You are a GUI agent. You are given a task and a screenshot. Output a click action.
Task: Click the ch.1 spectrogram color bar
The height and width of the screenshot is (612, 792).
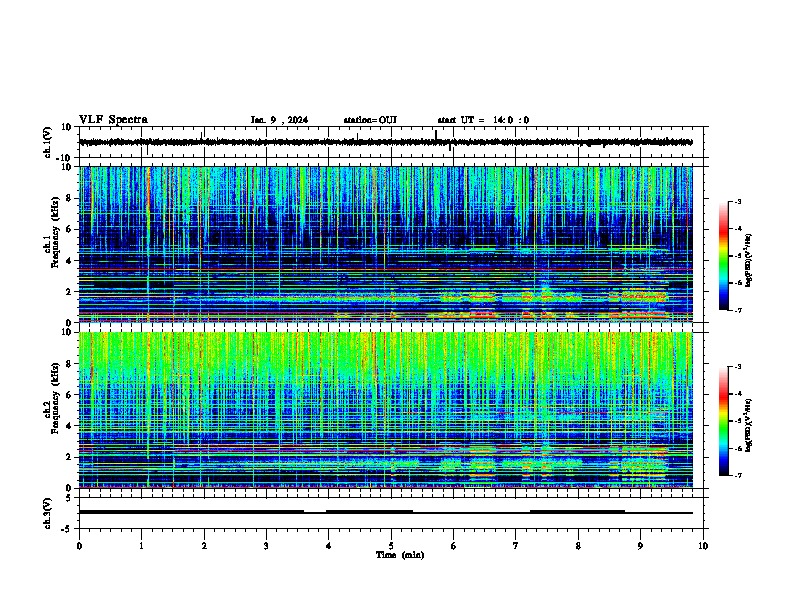click(x=724, y=256)
